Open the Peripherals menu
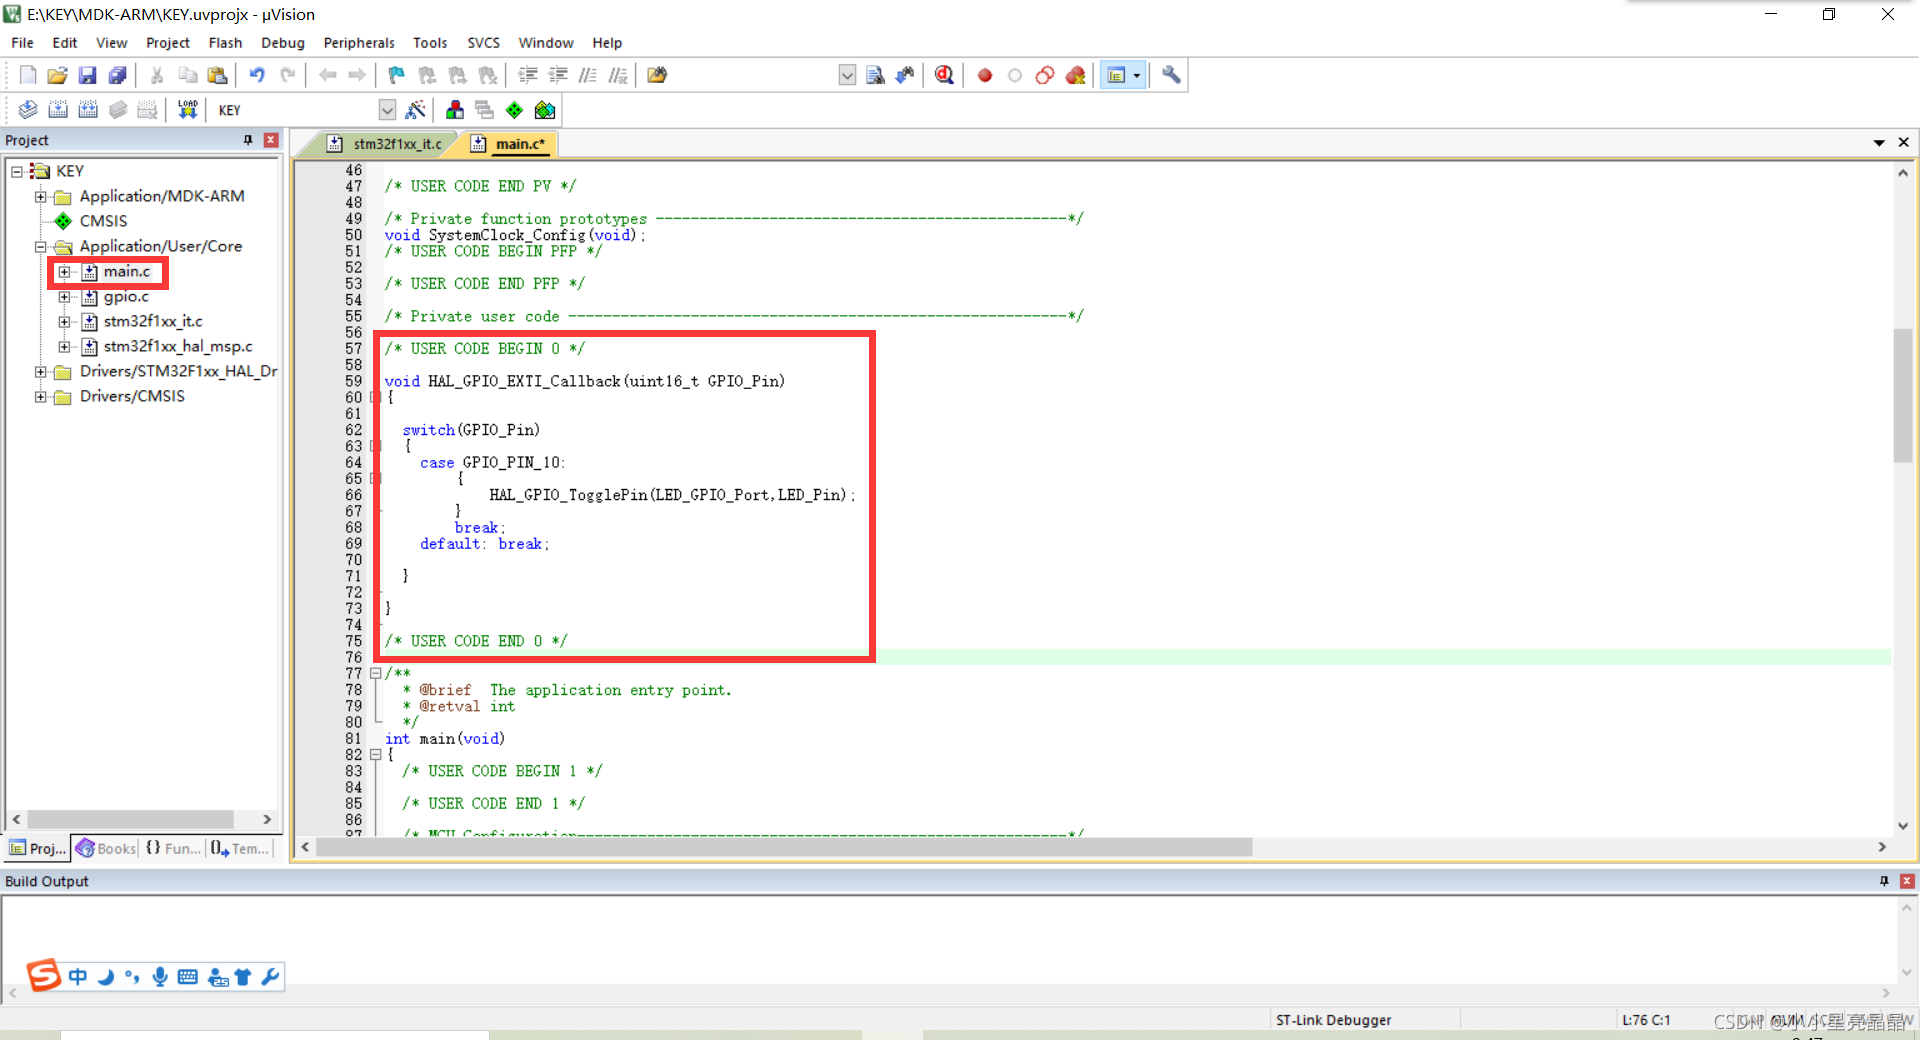 359,43
